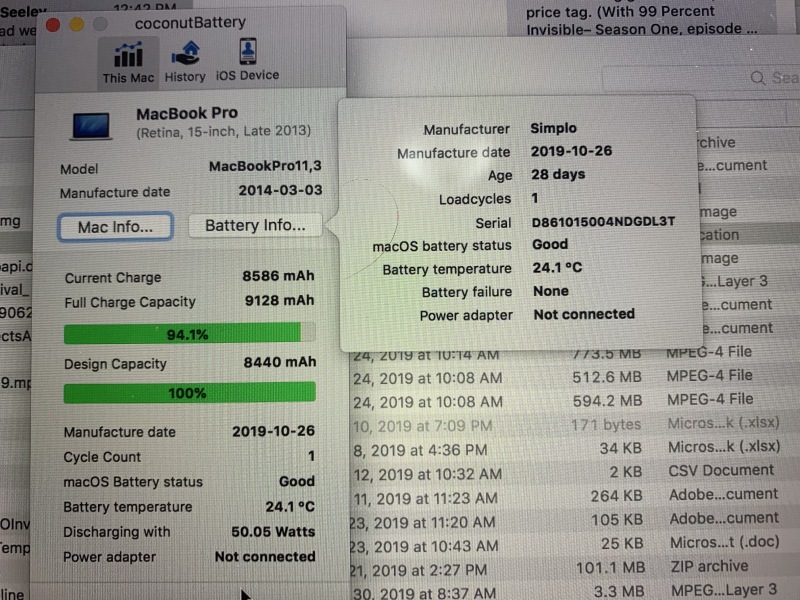This screenshot has height=600, width=800.
Task: Click the 50.05 Watts discharge value
Action: [x=273, y=532]
